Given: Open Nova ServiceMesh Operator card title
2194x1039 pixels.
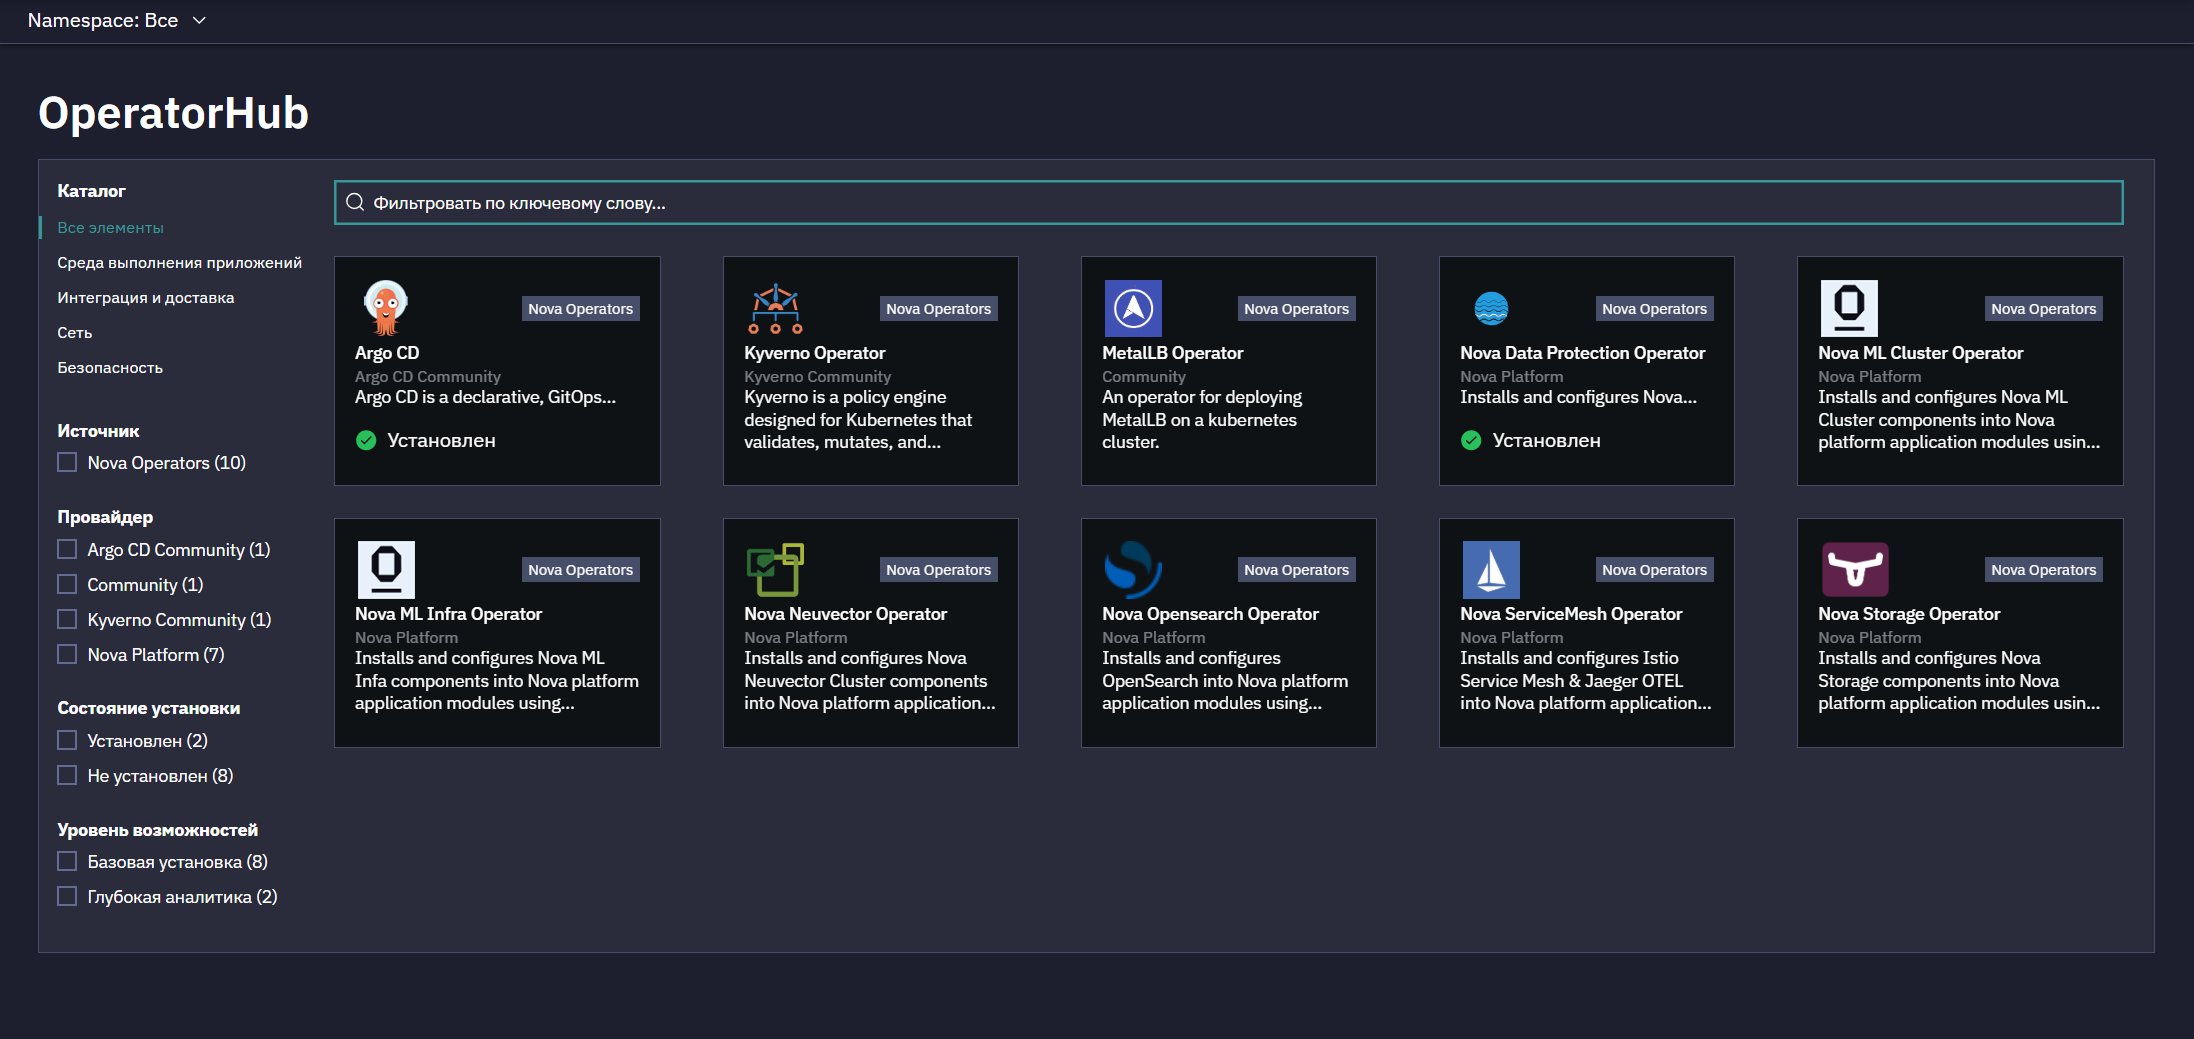Looking at the screenshot, I should (x=1571, y=614).
